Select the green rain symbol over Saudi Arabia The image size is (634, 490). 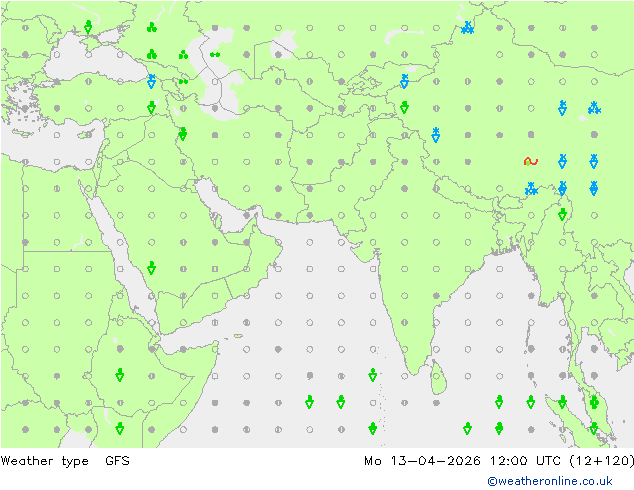(151, 268)
